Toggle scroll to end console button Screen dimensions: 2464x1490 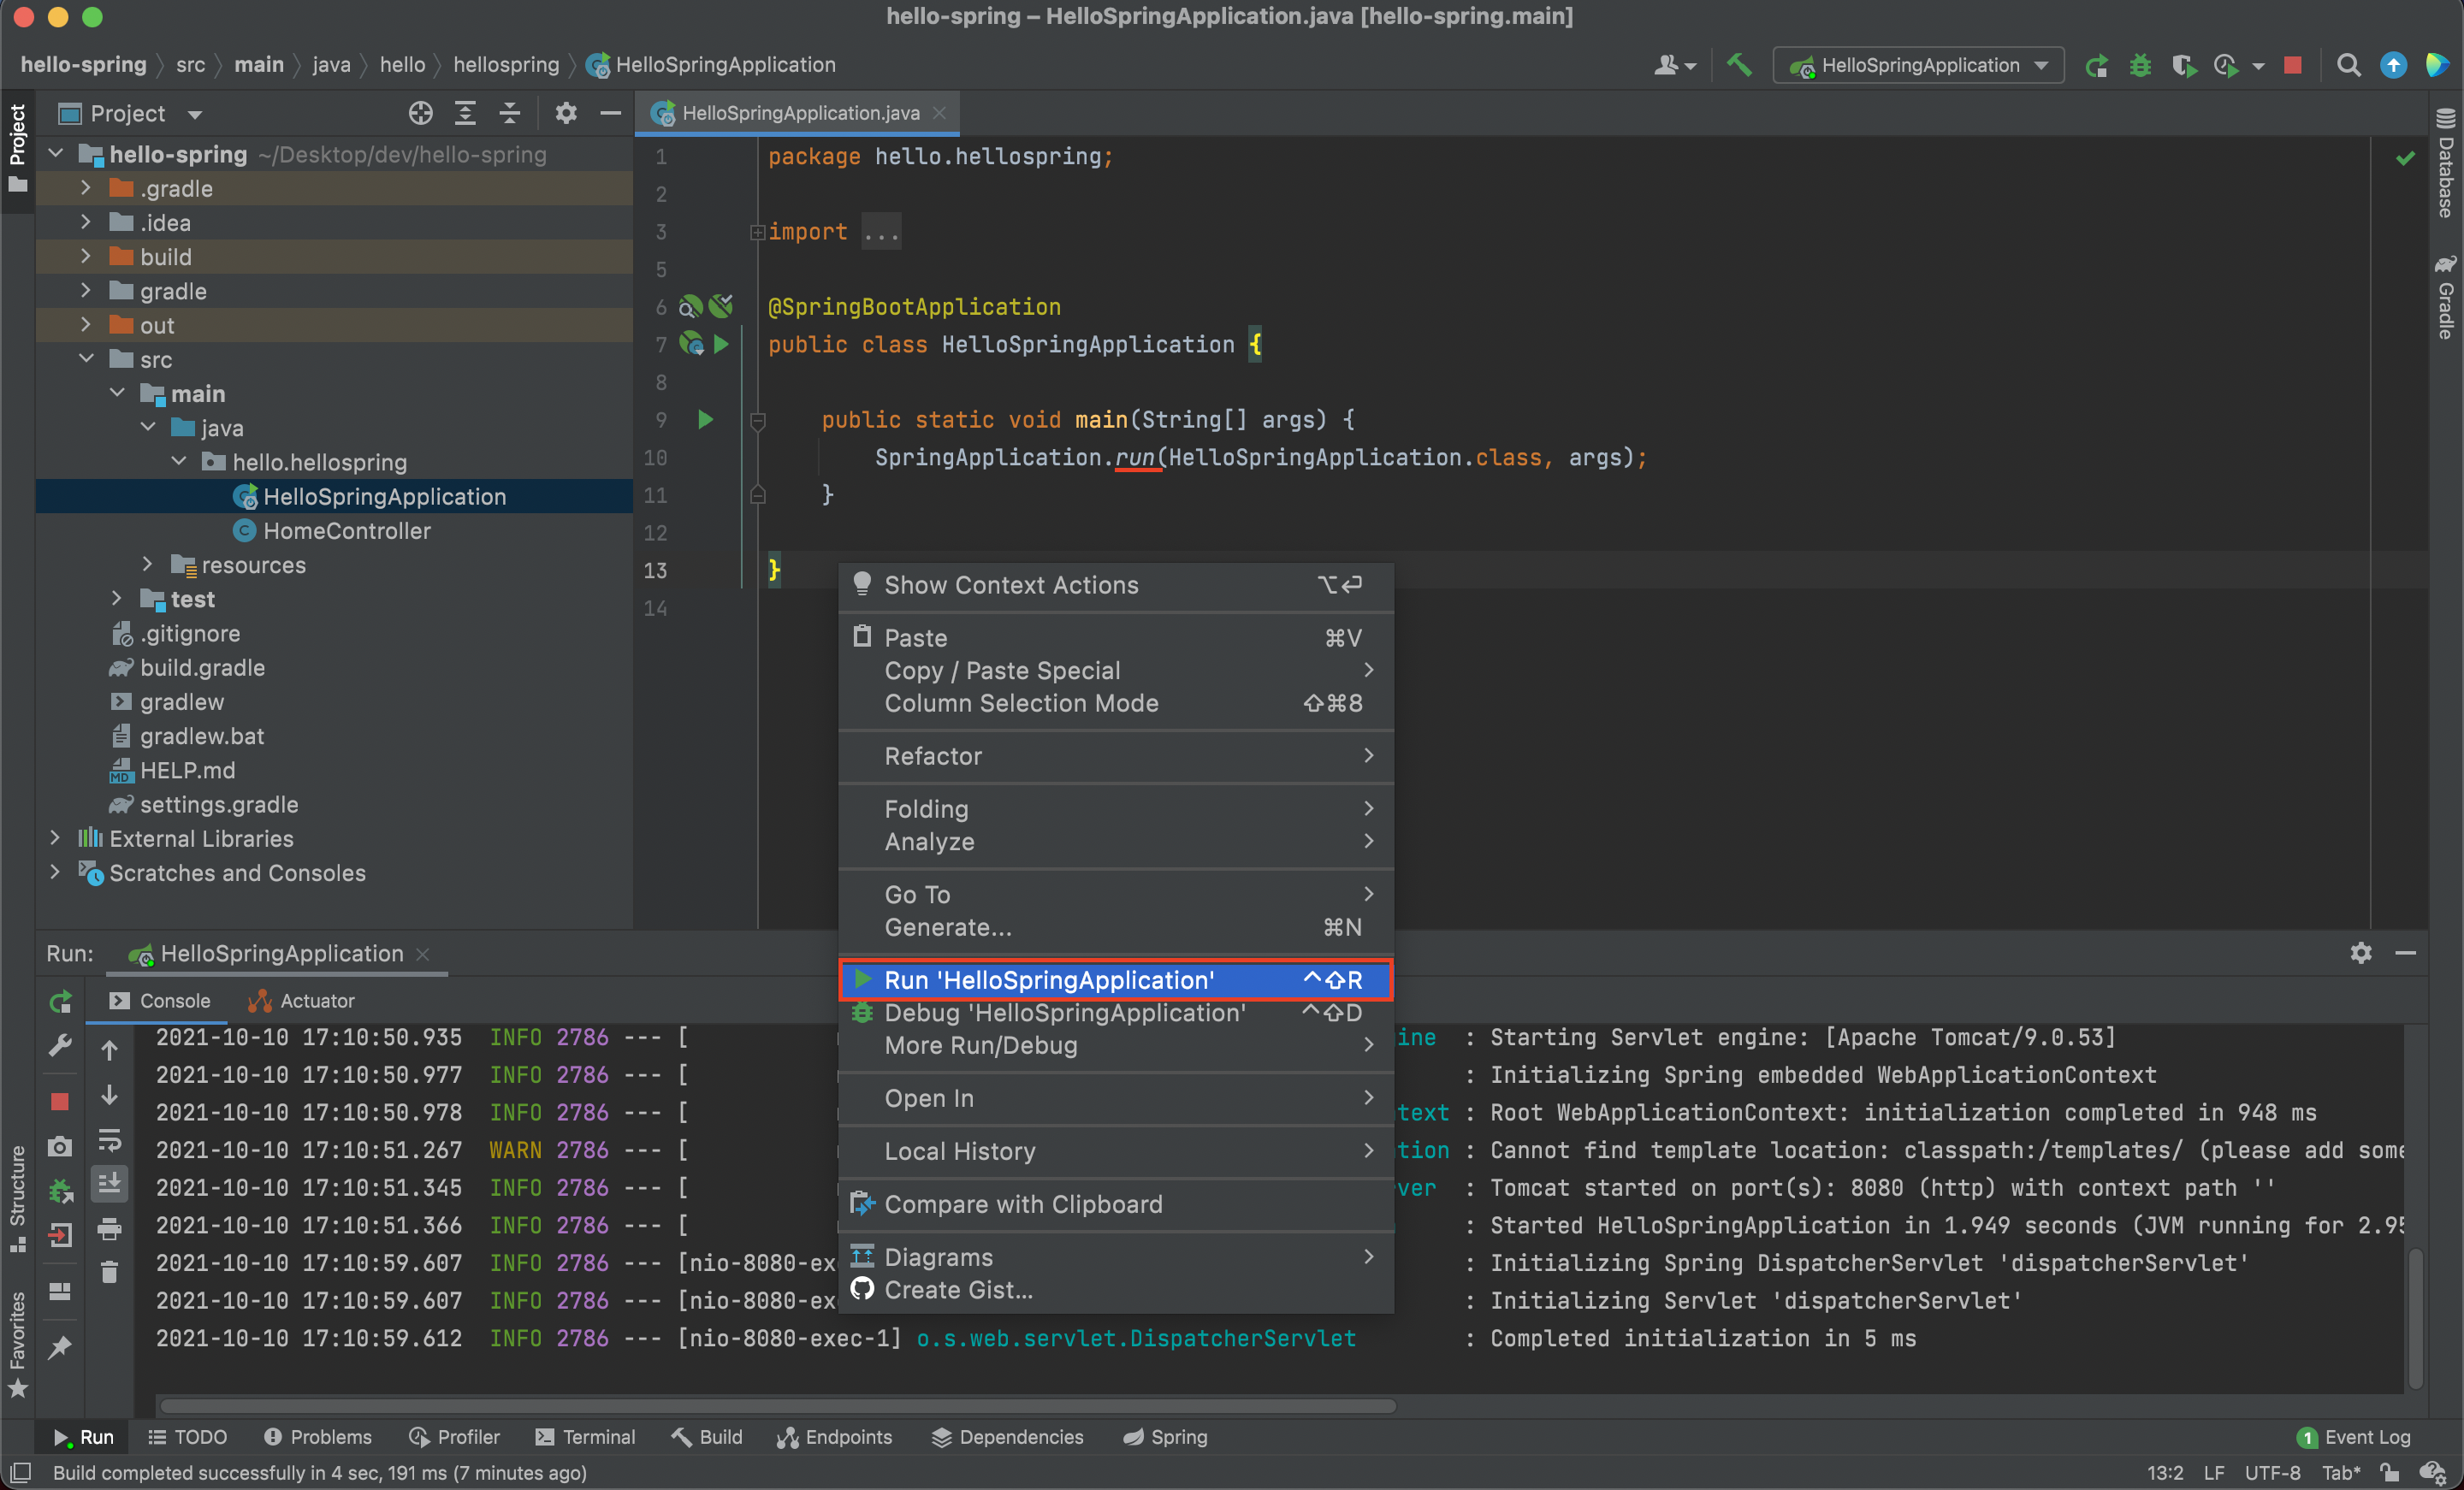109,1184
